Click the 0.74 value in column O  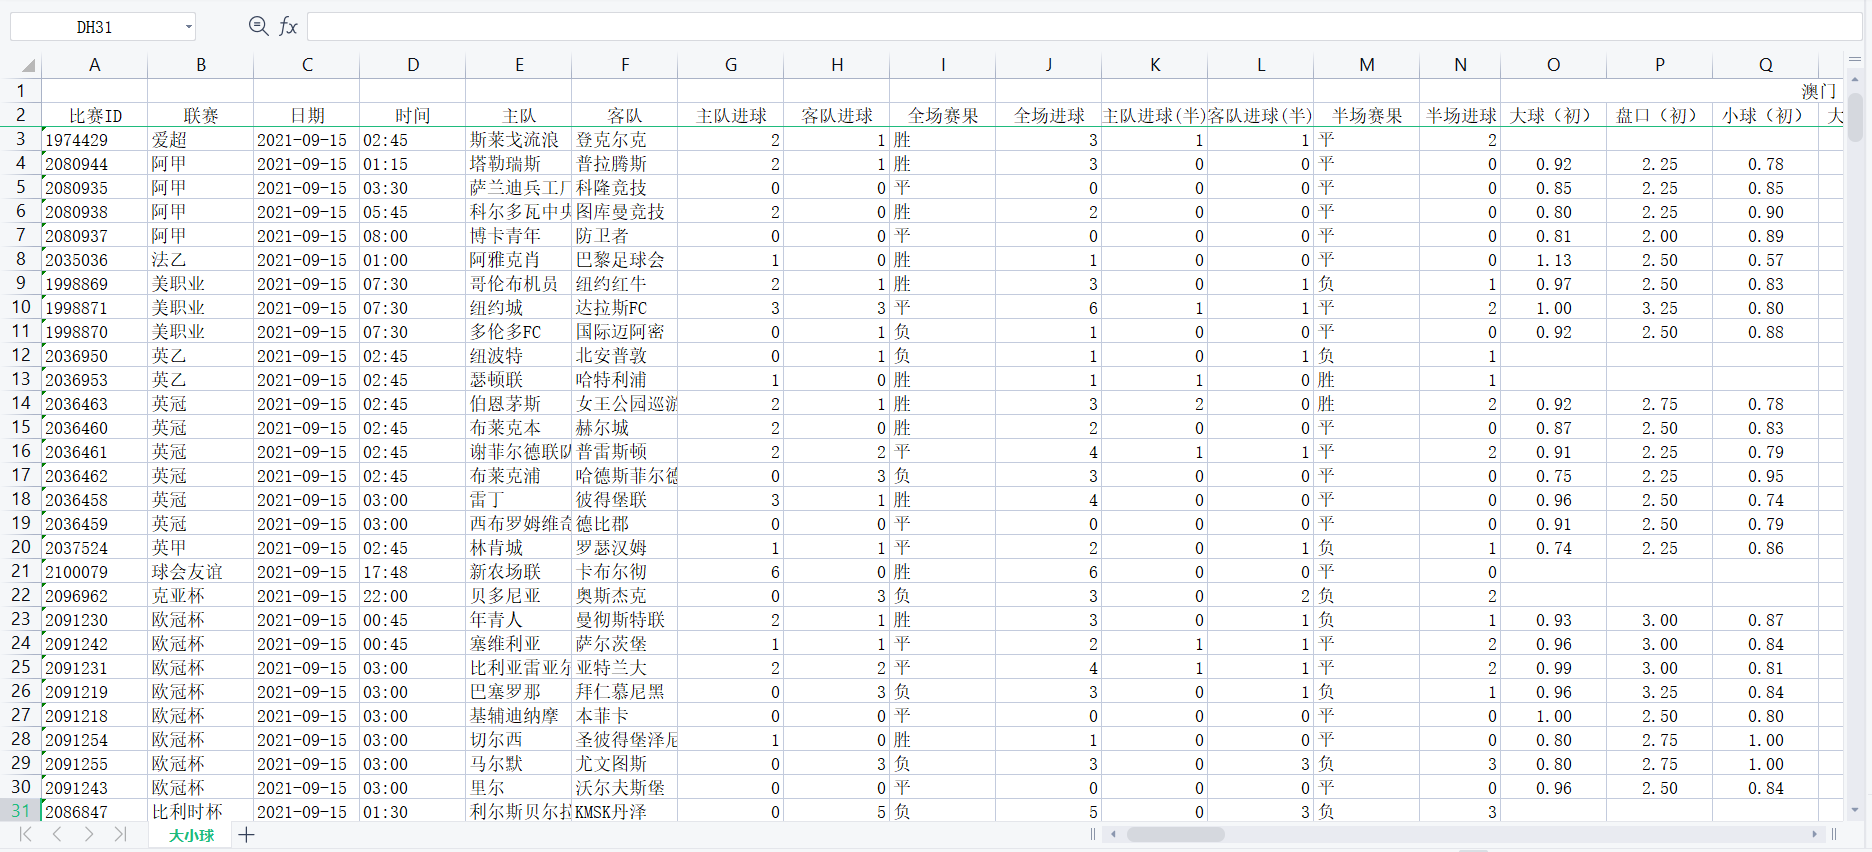pos(1553,548)
